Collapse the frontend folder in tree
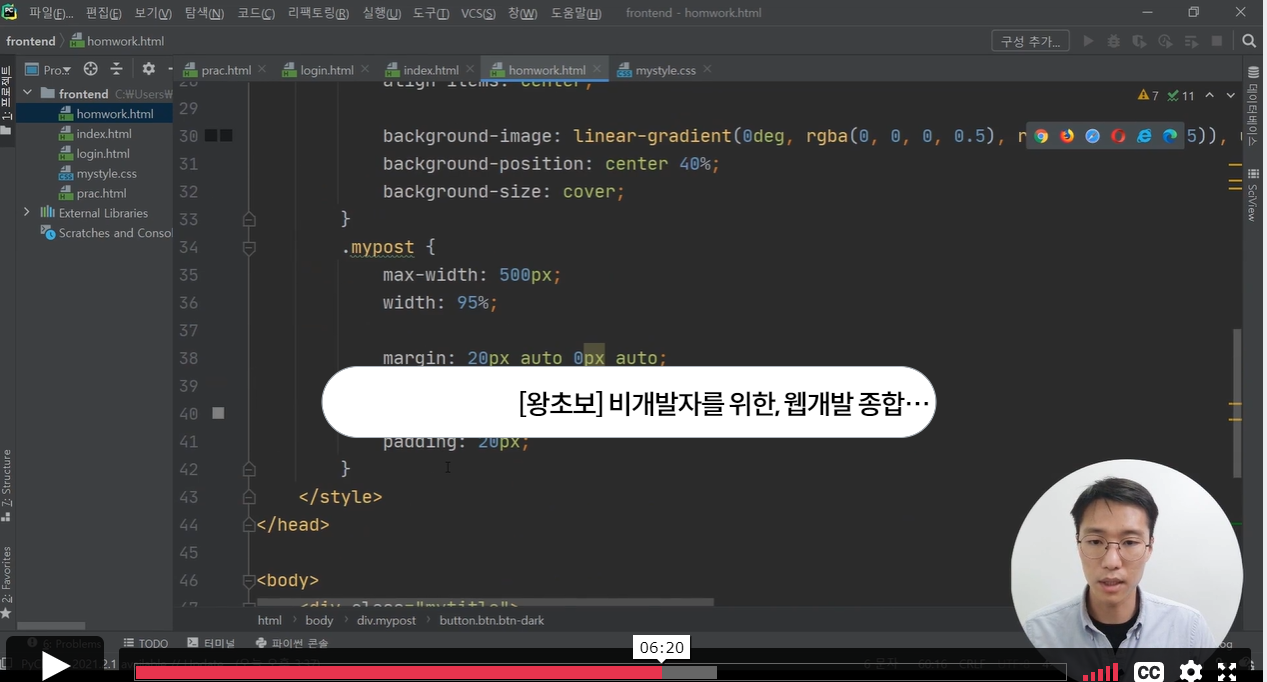Image resolution: width=1267 pixels, height=682 pixels. point(27,93)
